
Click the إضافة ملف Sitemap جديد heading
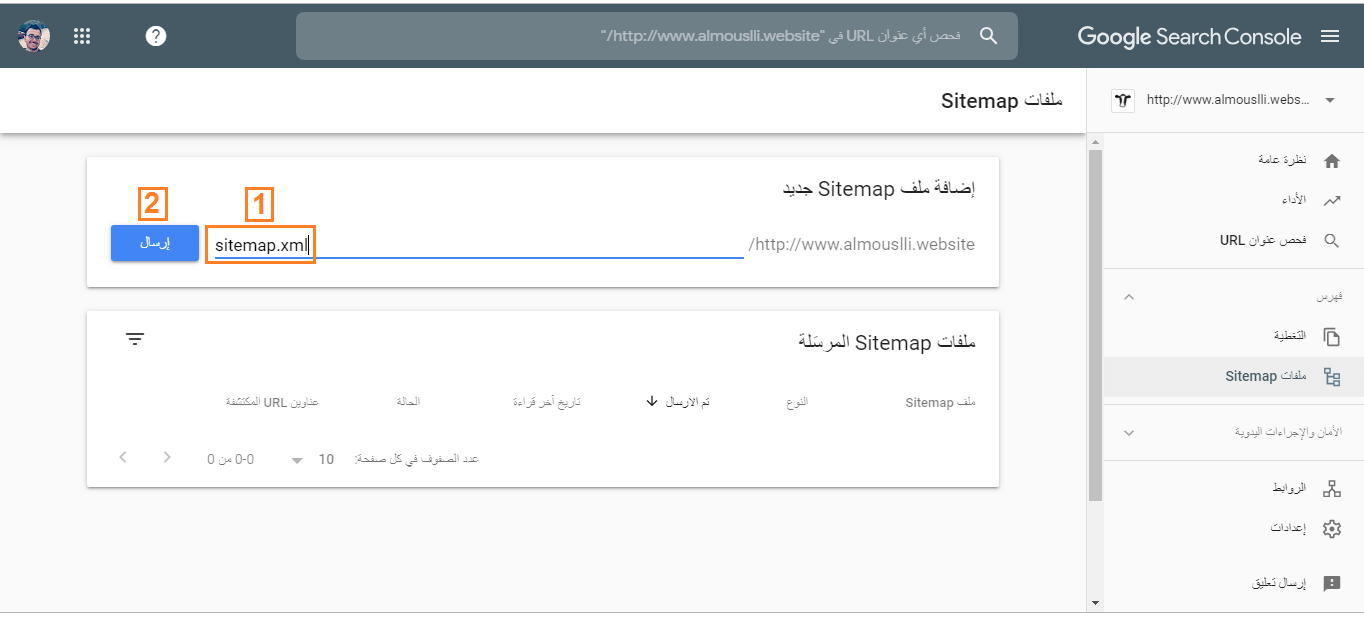point(878,188)
